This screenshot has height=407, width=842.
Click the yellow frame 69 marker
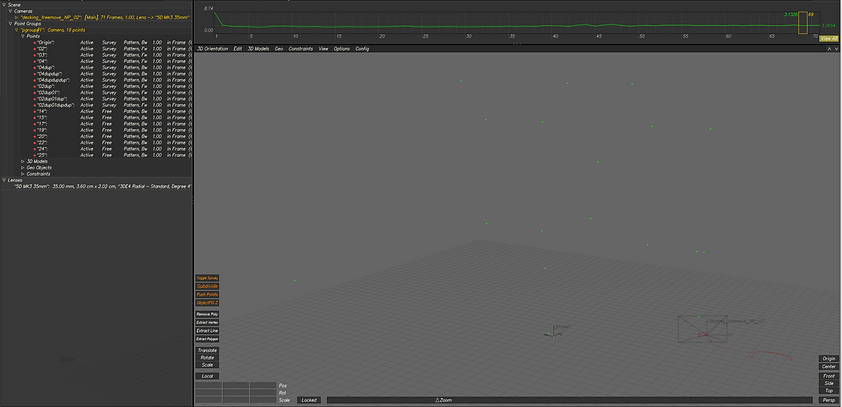(803, 23)
